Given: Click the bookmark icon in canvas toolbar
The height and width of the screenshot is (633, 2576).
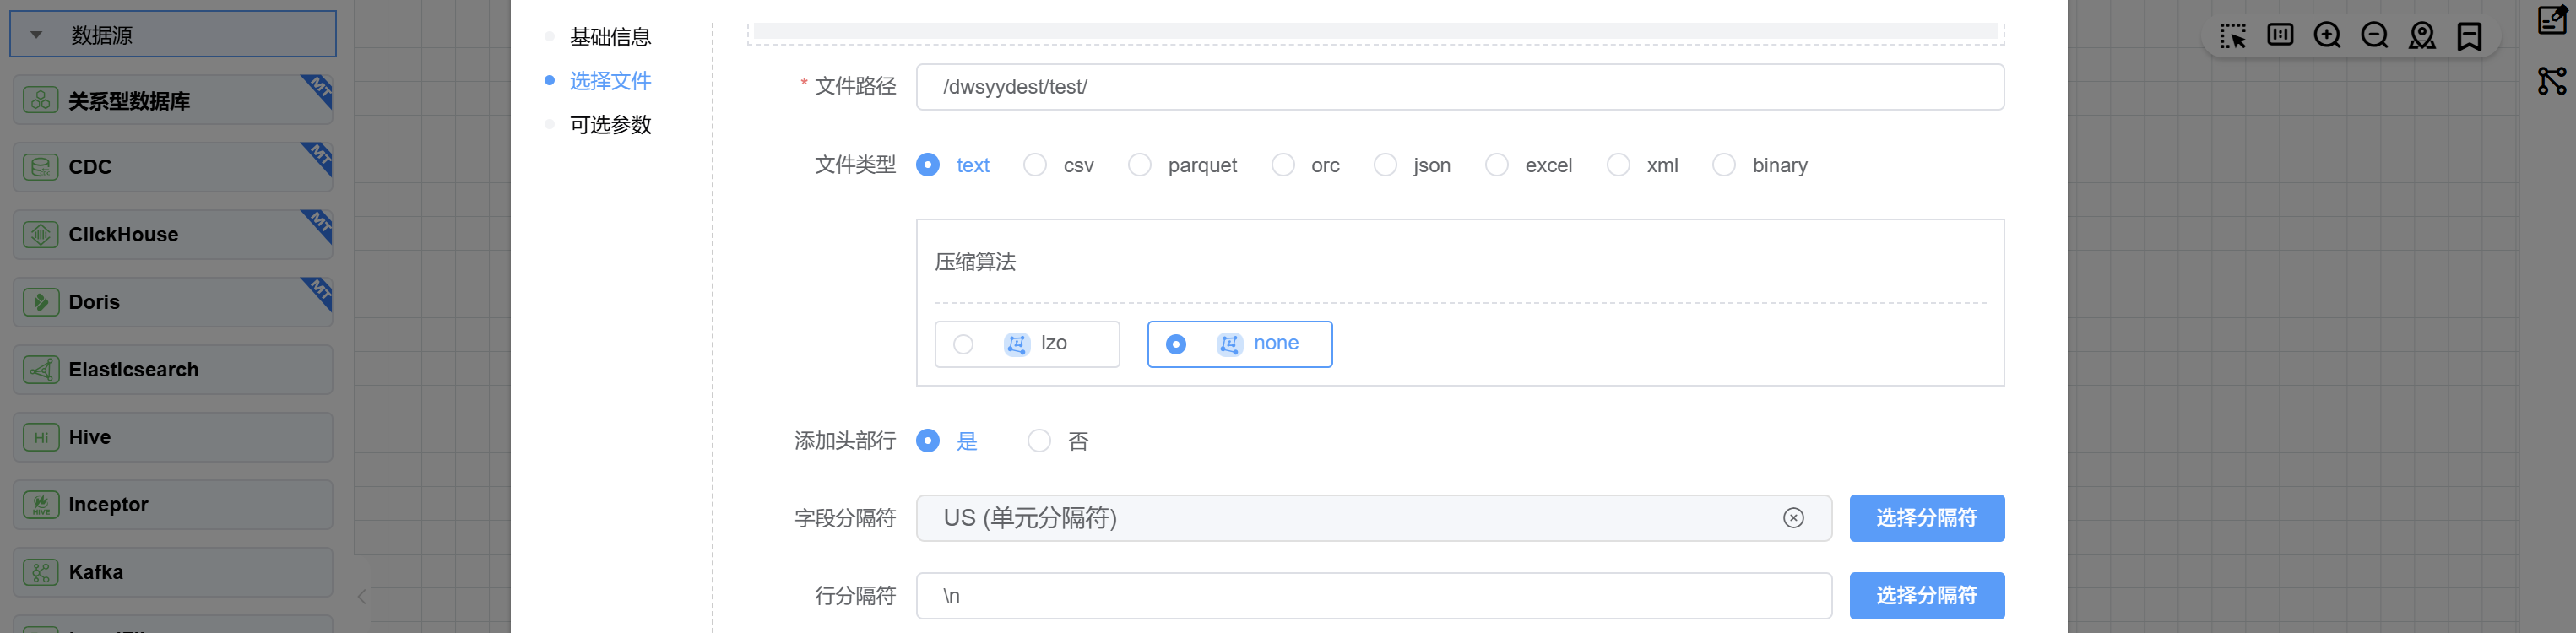Looking at the screenshot, I should tap(2469, 36).
